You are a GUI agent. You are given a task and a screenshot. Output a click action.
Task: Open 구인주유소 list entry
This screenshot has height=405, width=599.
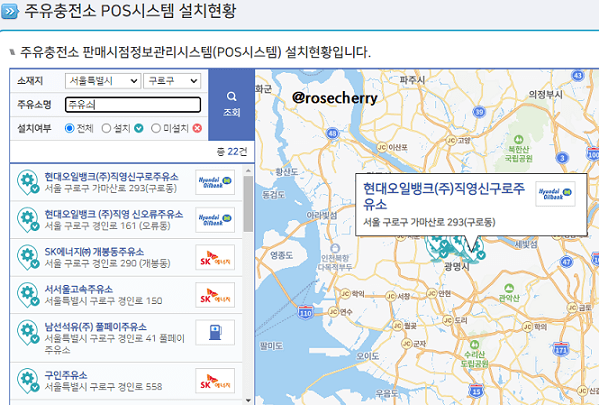(x=126, y=381)
